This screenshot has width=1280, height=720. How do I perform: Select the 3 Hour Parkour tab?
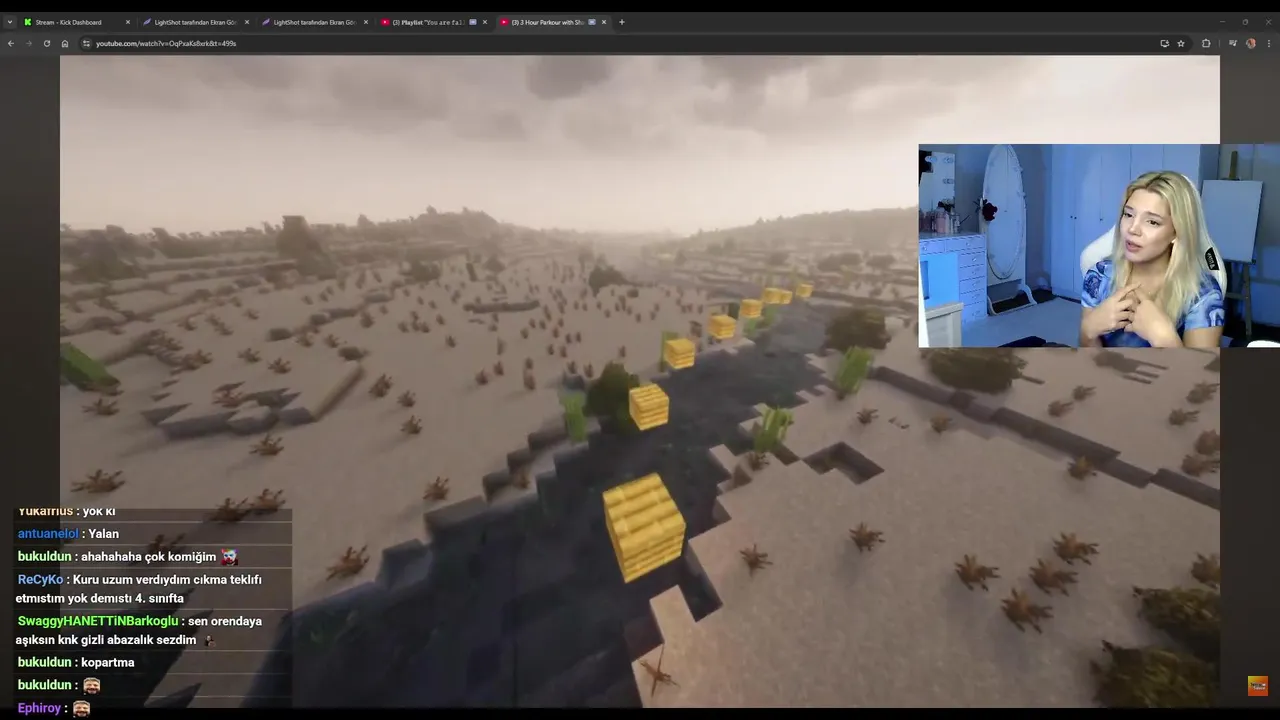point(552,22)
